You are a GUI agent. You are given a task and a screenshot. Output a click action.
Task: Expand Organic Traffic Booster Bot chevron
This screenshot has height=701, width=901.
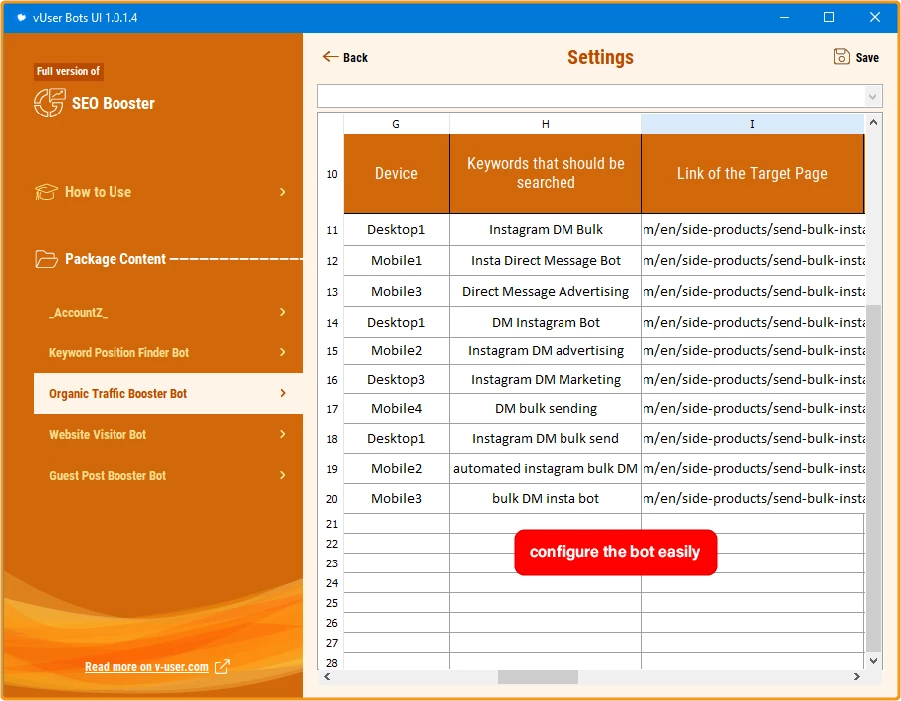click(282, 393)
